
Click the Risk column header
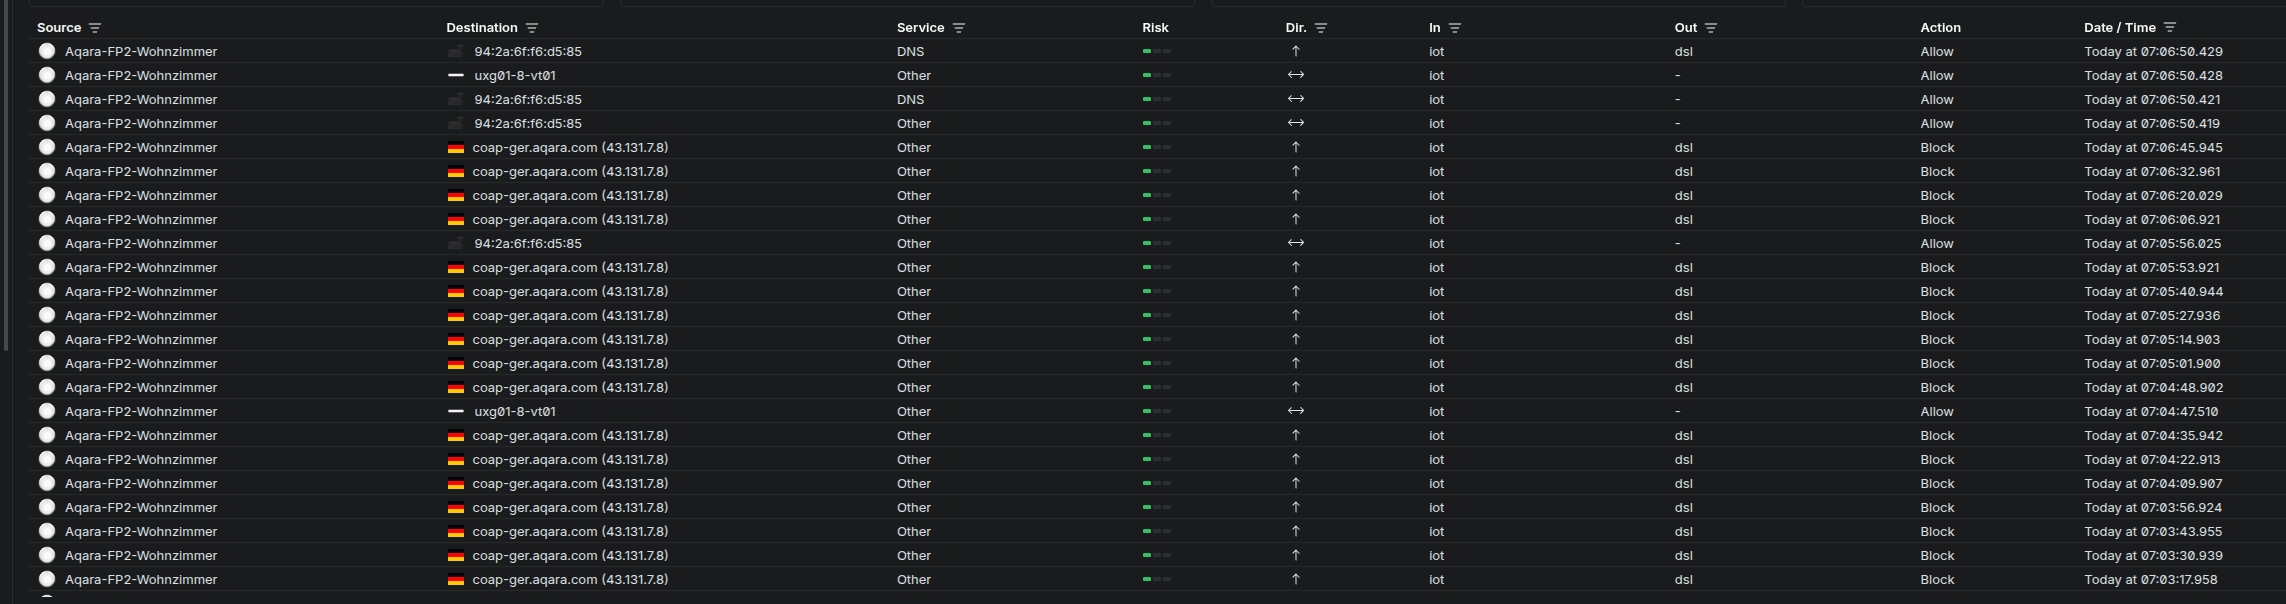1155,28
